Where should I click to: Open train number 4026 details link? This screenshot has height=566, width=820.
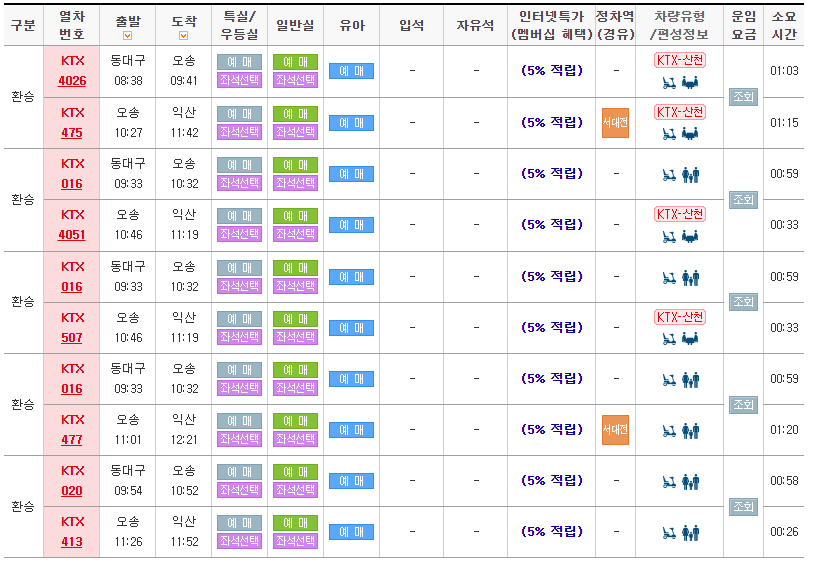(72, 81)
